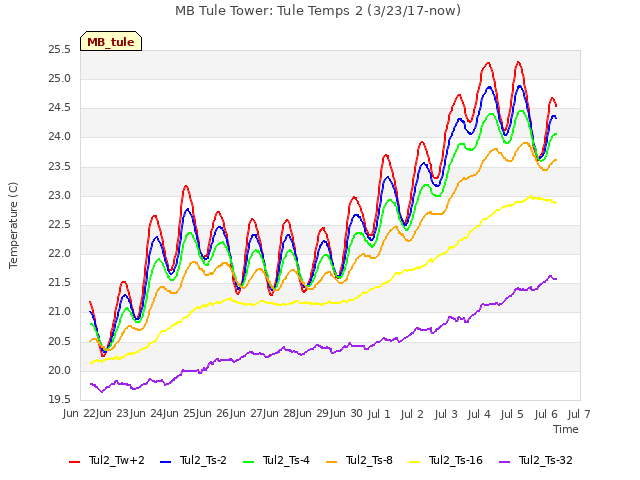Click the Jul 7 x-axis label

point(579,414)
